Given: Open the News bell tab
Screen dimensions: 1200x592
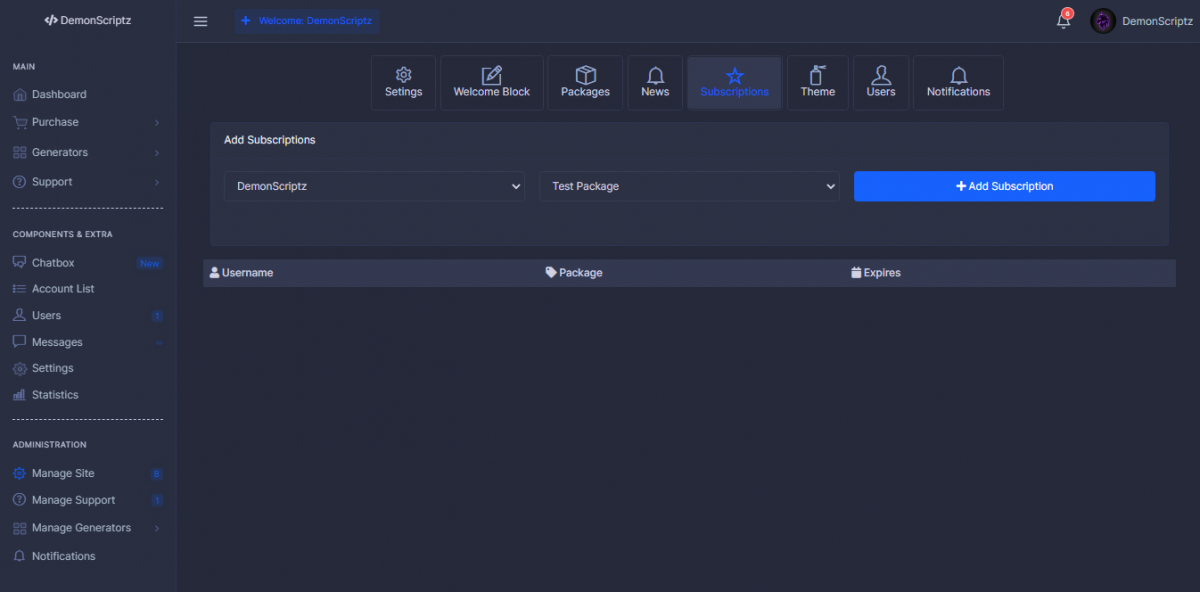Looking at the screenshot, I should click(x=655, y=82).
